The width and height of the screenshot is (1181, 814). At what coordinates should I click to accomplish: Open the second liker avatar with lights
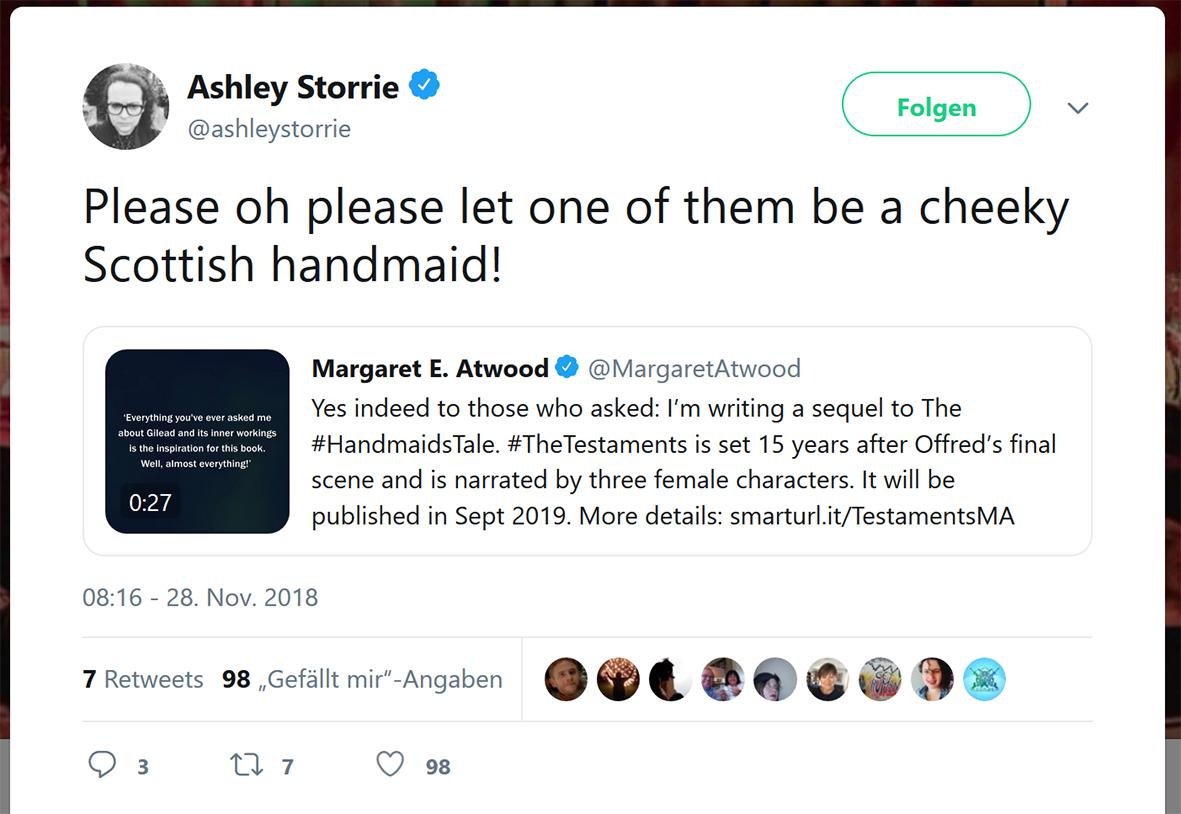point(618,678)
